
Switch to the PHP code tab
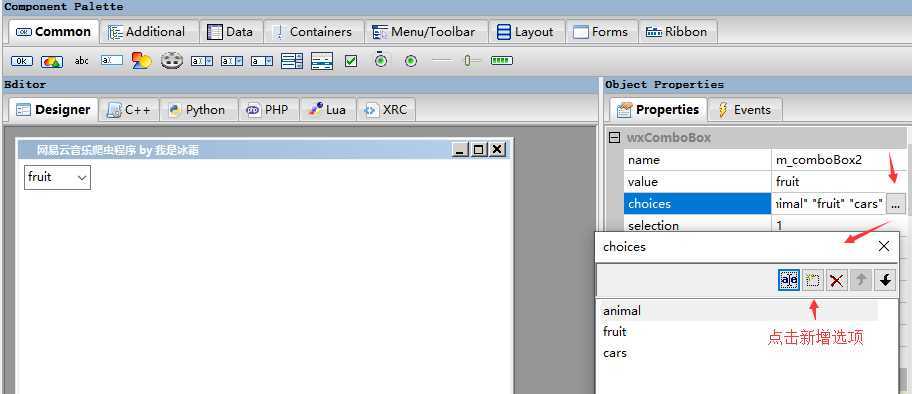click(x=268, y=109)
